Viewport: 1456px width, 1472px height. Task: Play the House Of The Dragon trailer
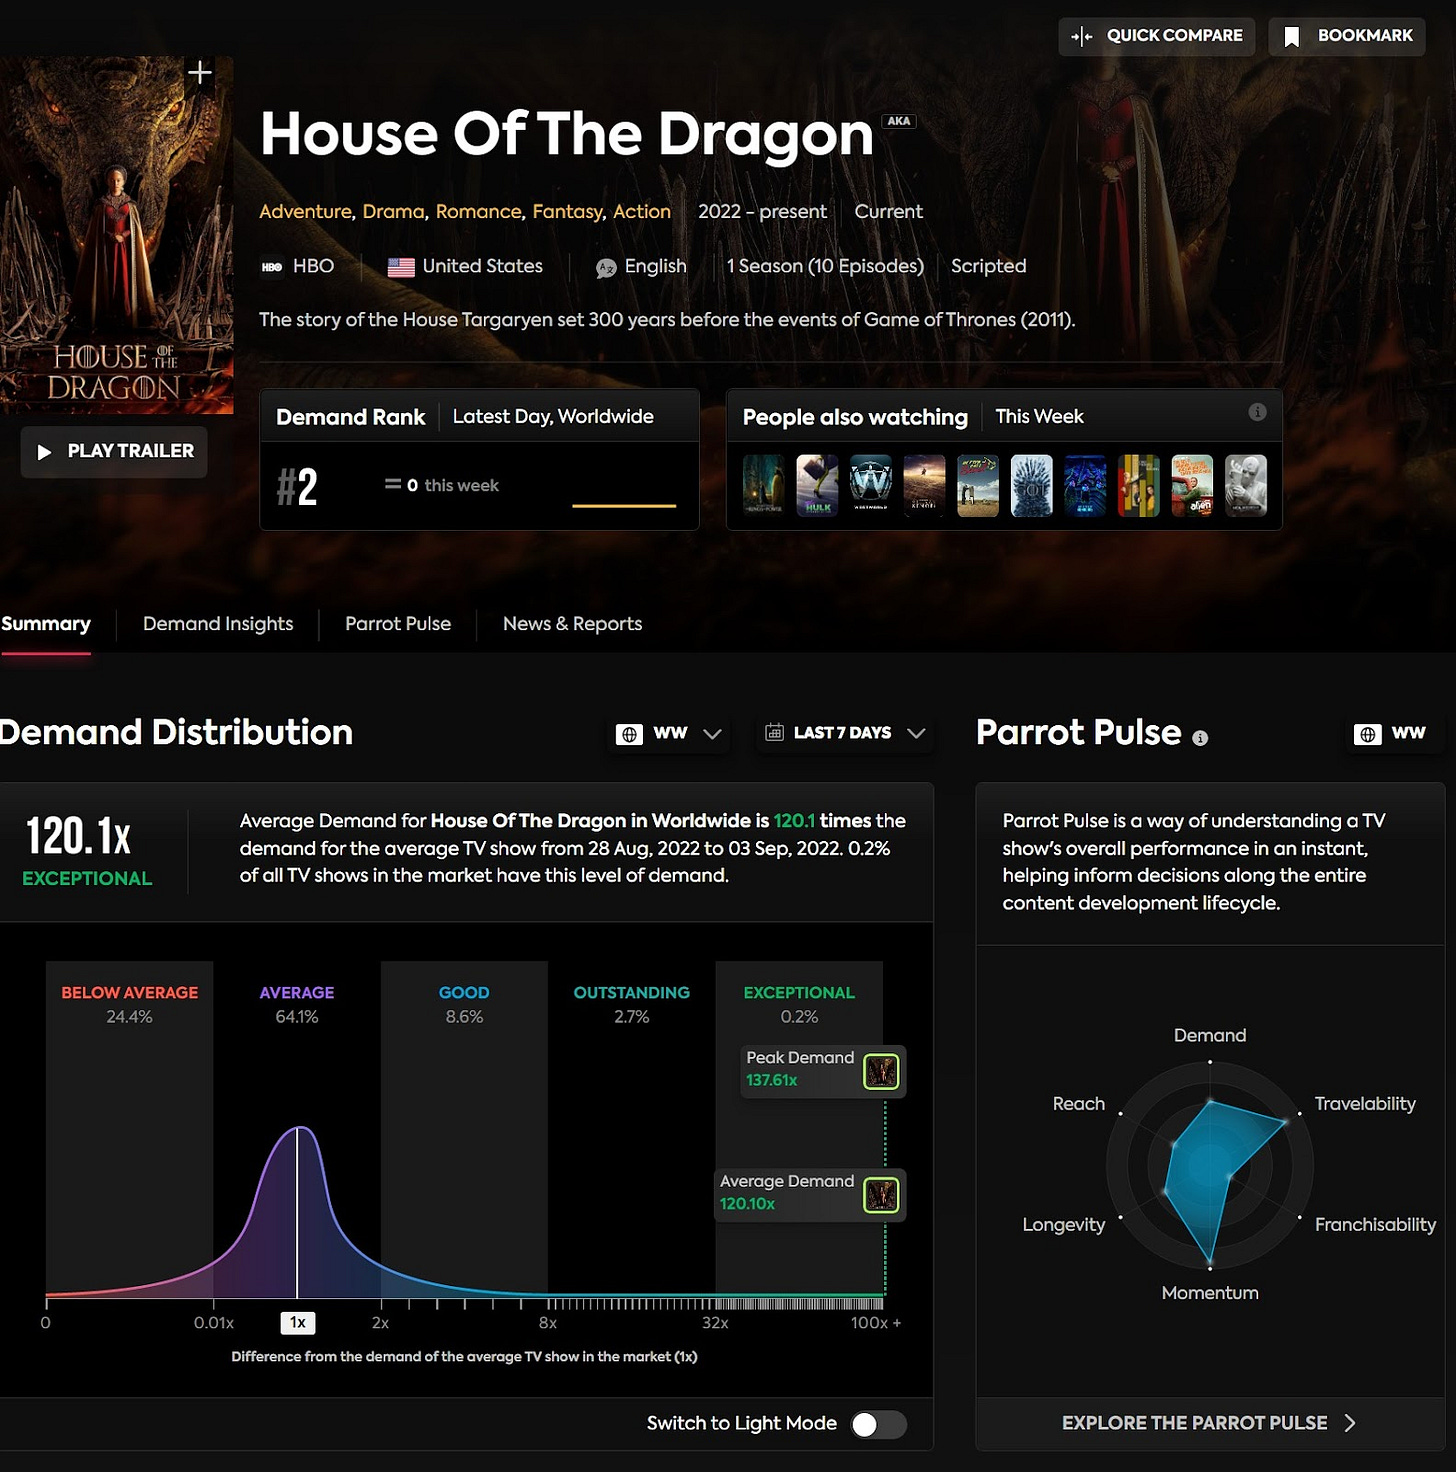coord(114,452)
